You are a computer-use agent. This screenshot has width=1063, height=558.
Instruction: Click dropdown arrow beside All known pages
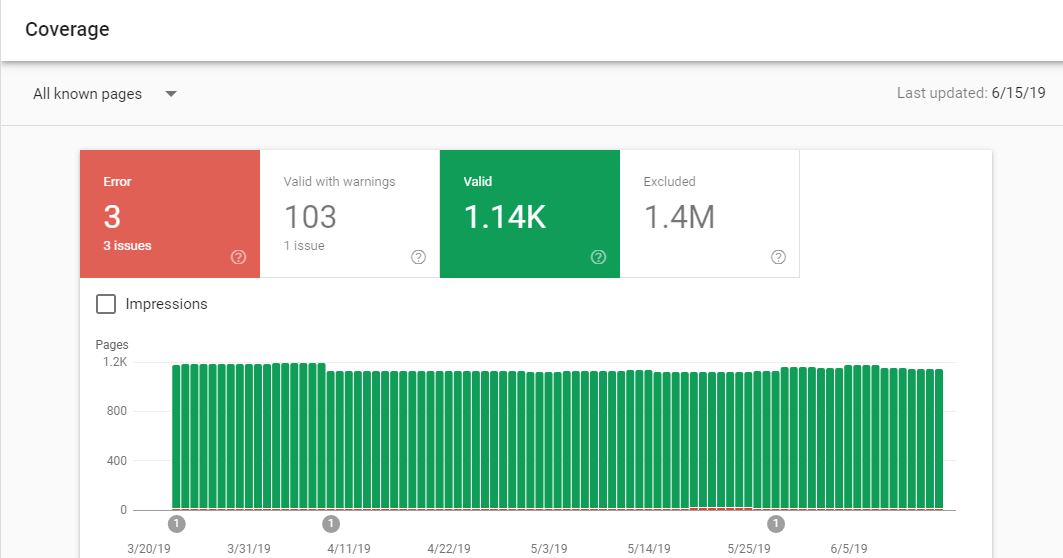click(x=171, y=94)
